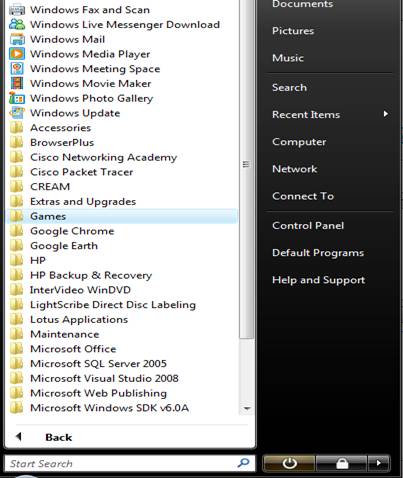Open Control Panel from right pane
The height and width of the screenshot is (478, 403).
[x=308, y=226]
